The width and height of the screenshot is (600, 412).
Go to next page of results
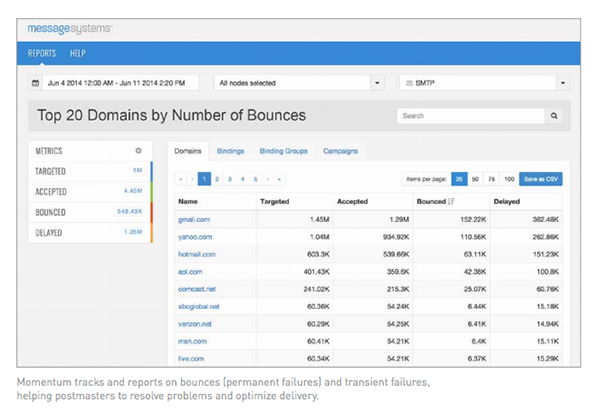coord(268,179)
